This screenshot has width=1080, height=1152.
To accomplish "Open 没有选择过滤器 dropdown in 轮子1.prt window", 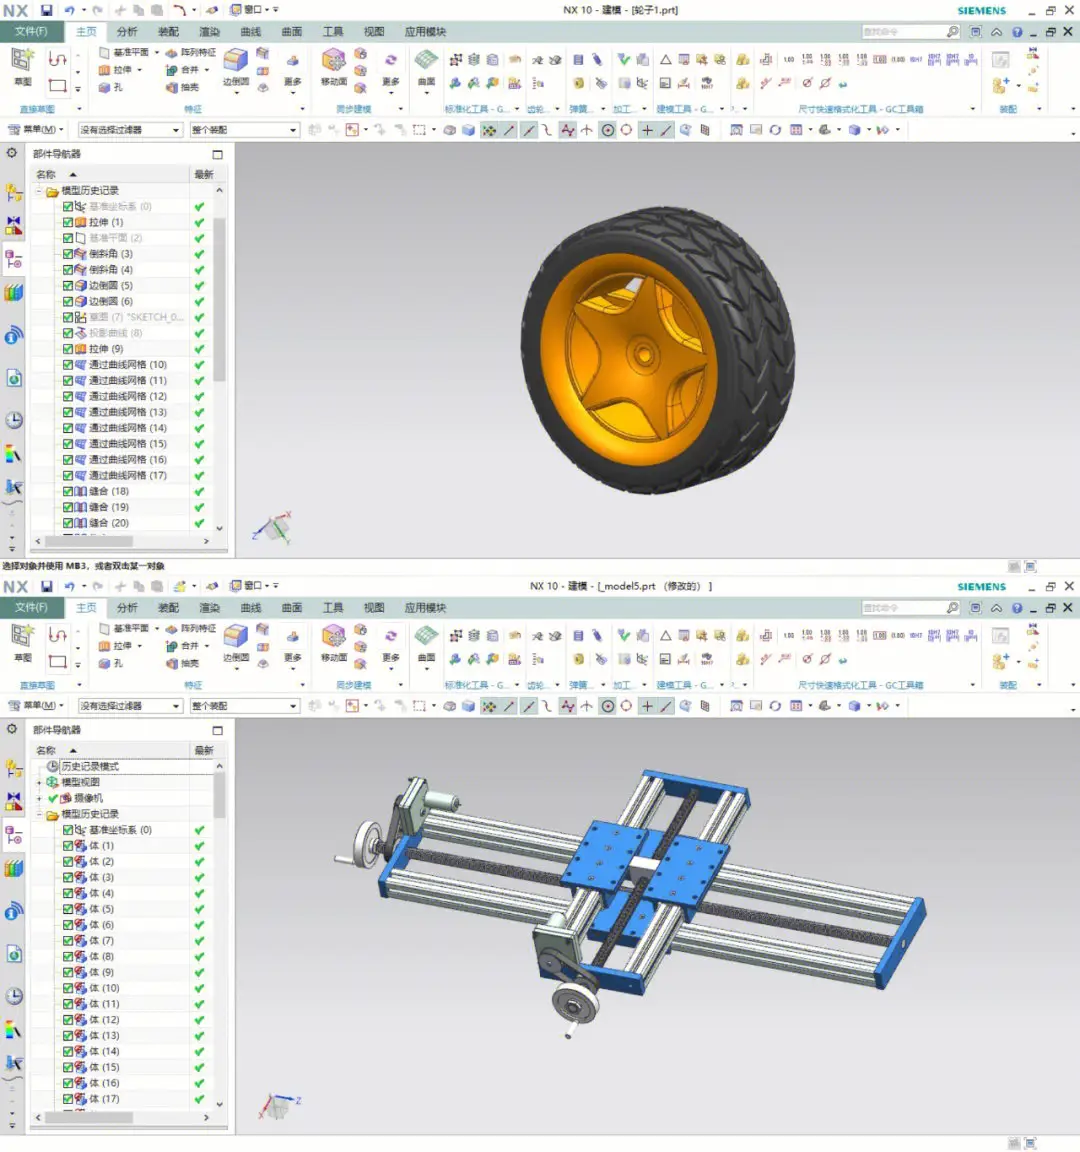I will [130, 130].
